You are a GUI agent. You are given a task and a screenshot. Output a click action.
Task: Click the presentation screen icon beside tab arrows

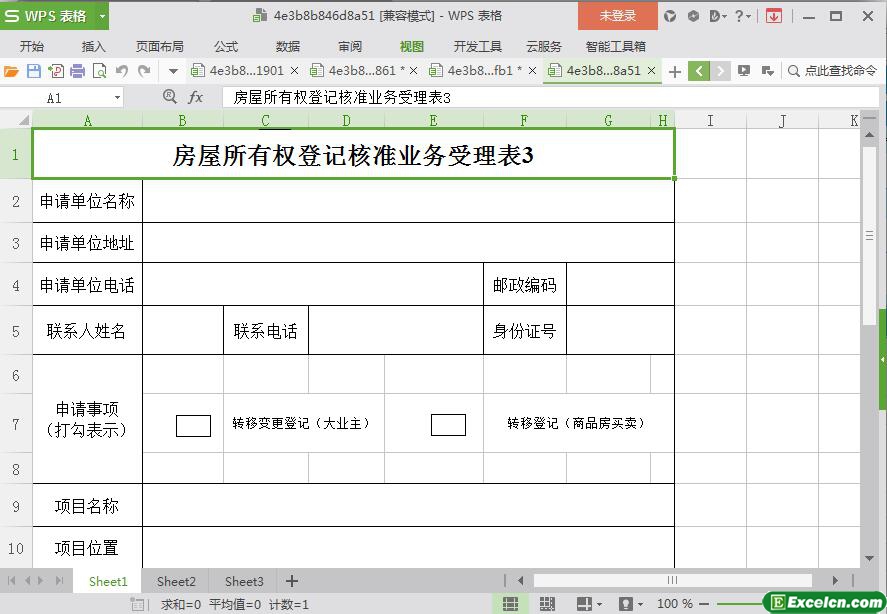coord(744,71)
